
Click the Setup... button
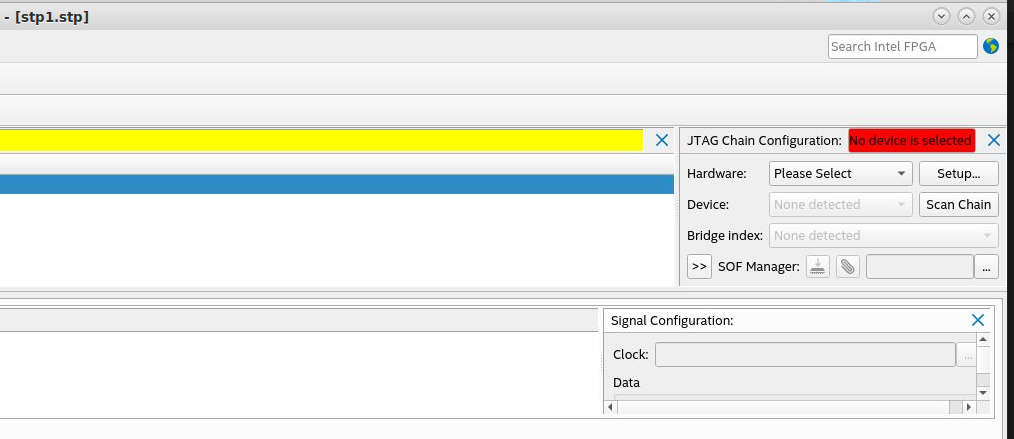[958, 173]
